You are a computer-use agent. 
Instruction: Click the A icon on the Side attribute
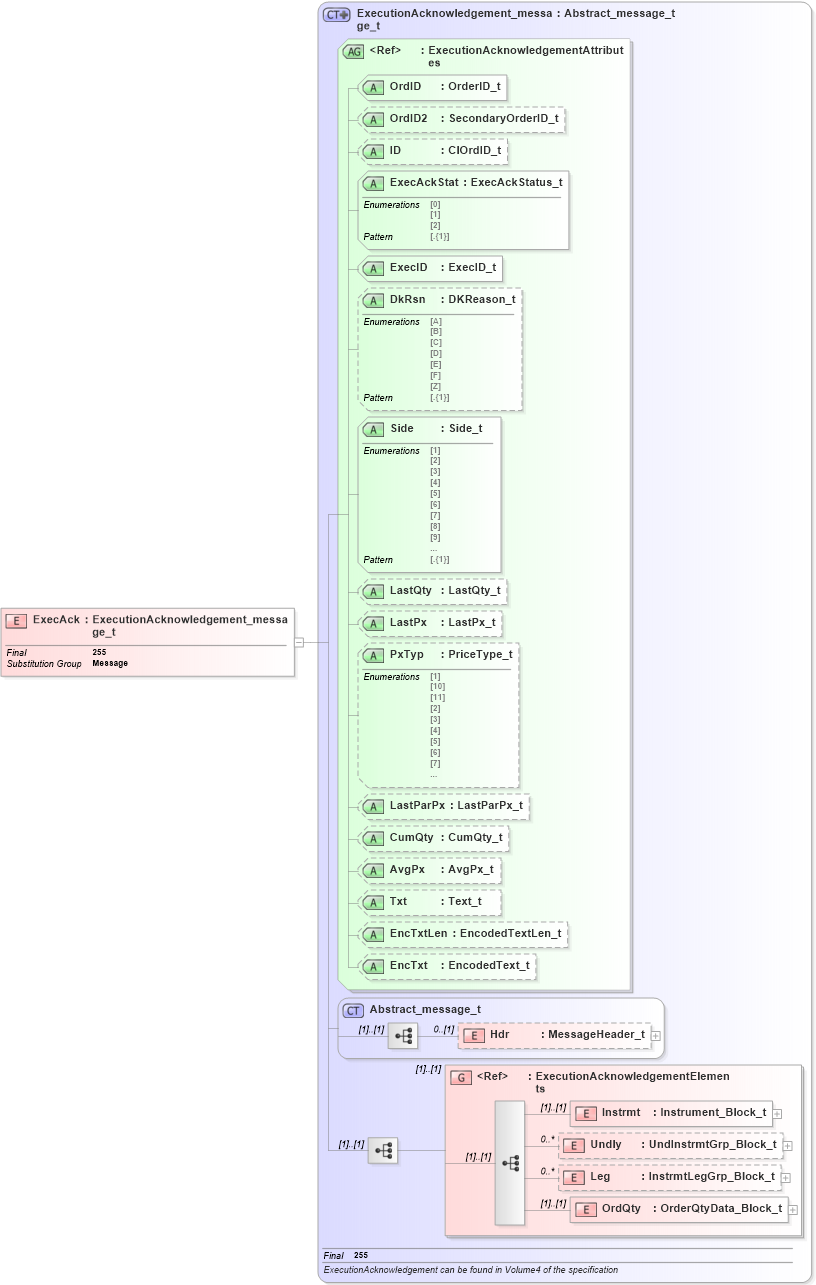tap(374, 429)
